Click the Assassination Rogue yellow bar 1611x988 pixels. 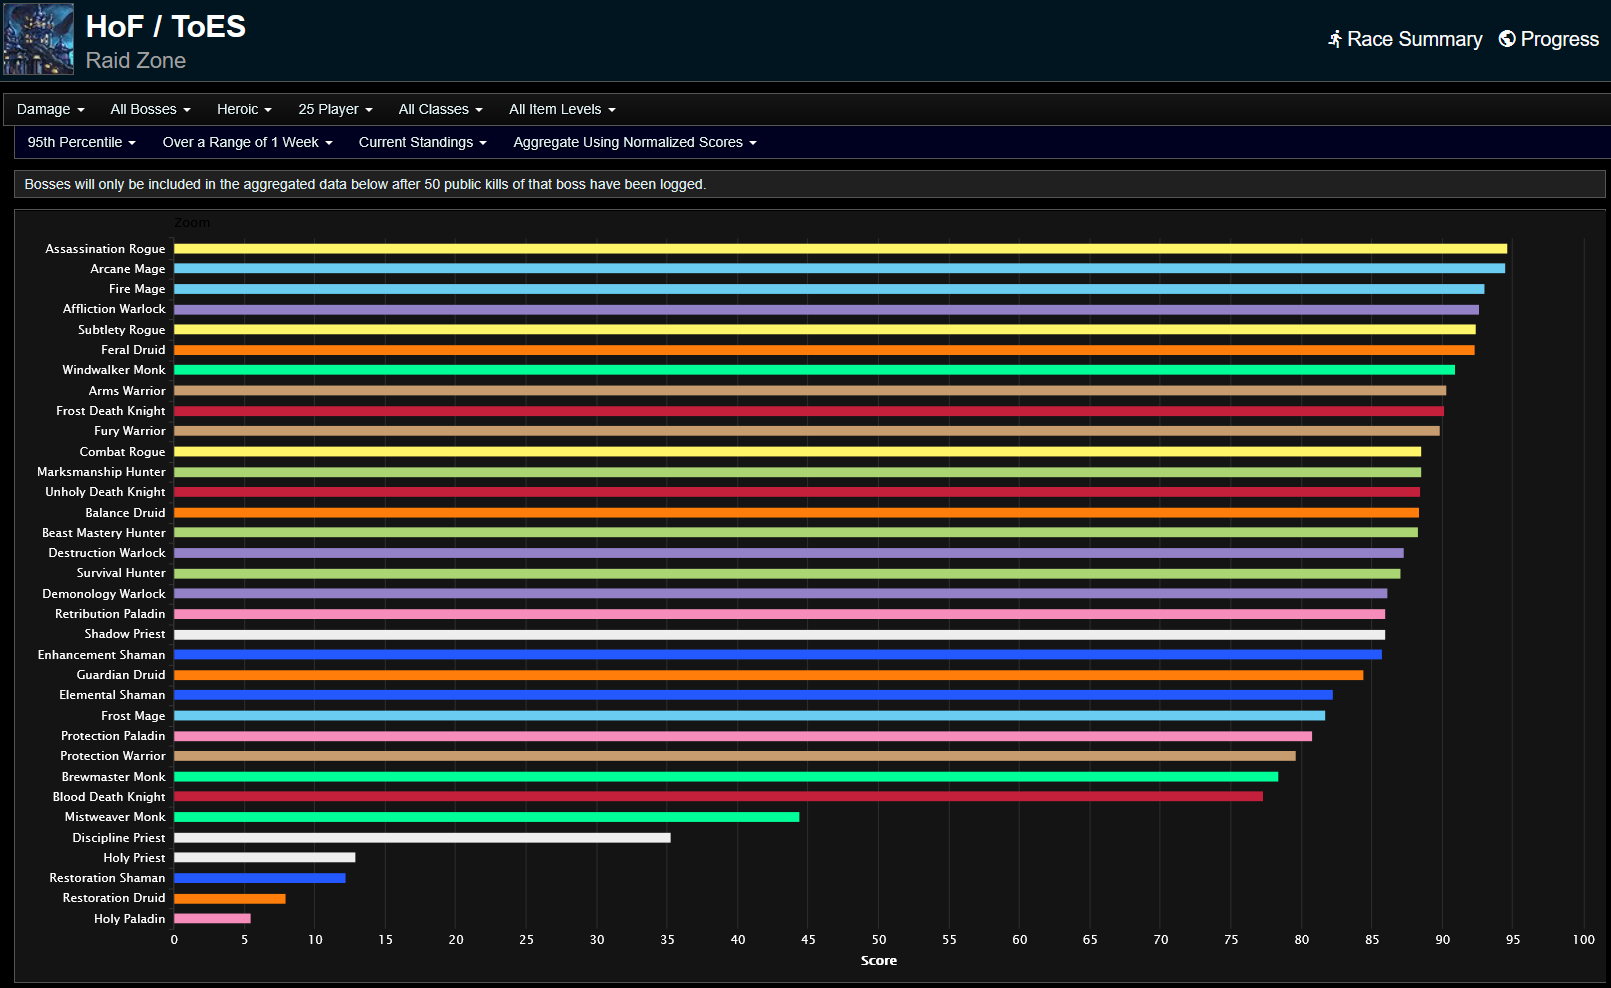click(x=840, y=249)
